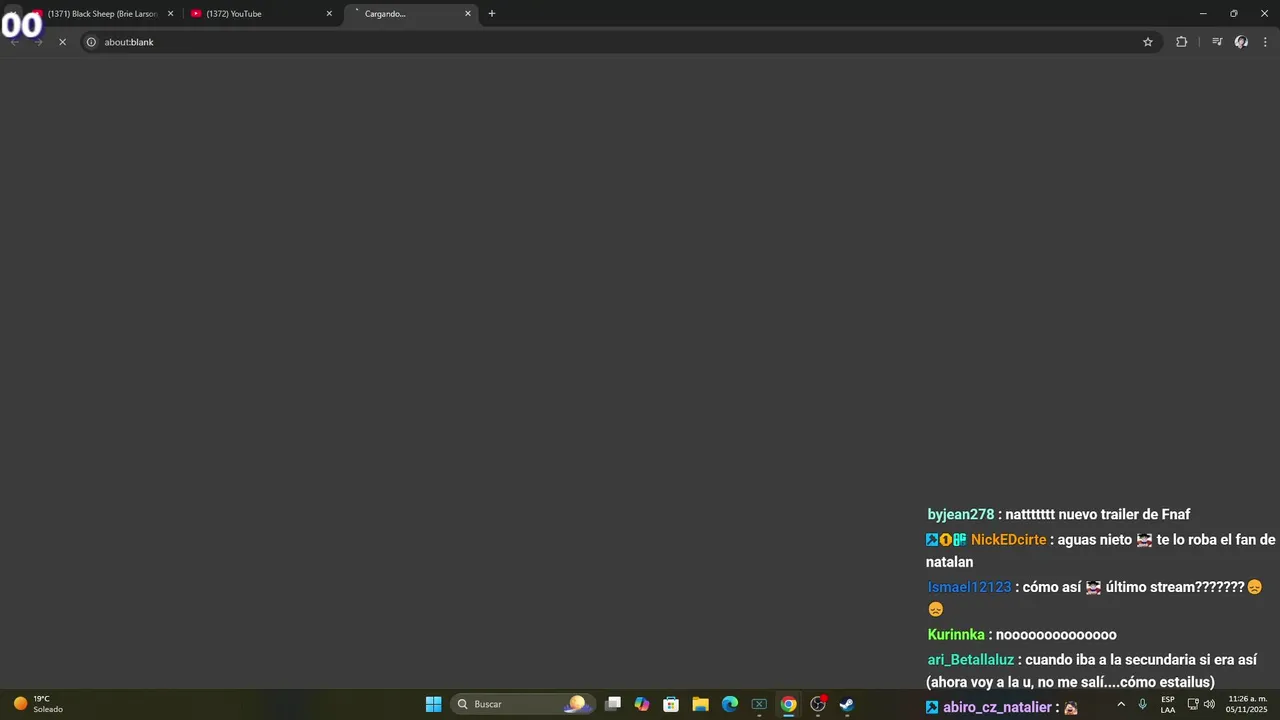The image size is (1280, 720).
Task: Open the clock showing 11:26 a. m.
Action: point(1247,704)
